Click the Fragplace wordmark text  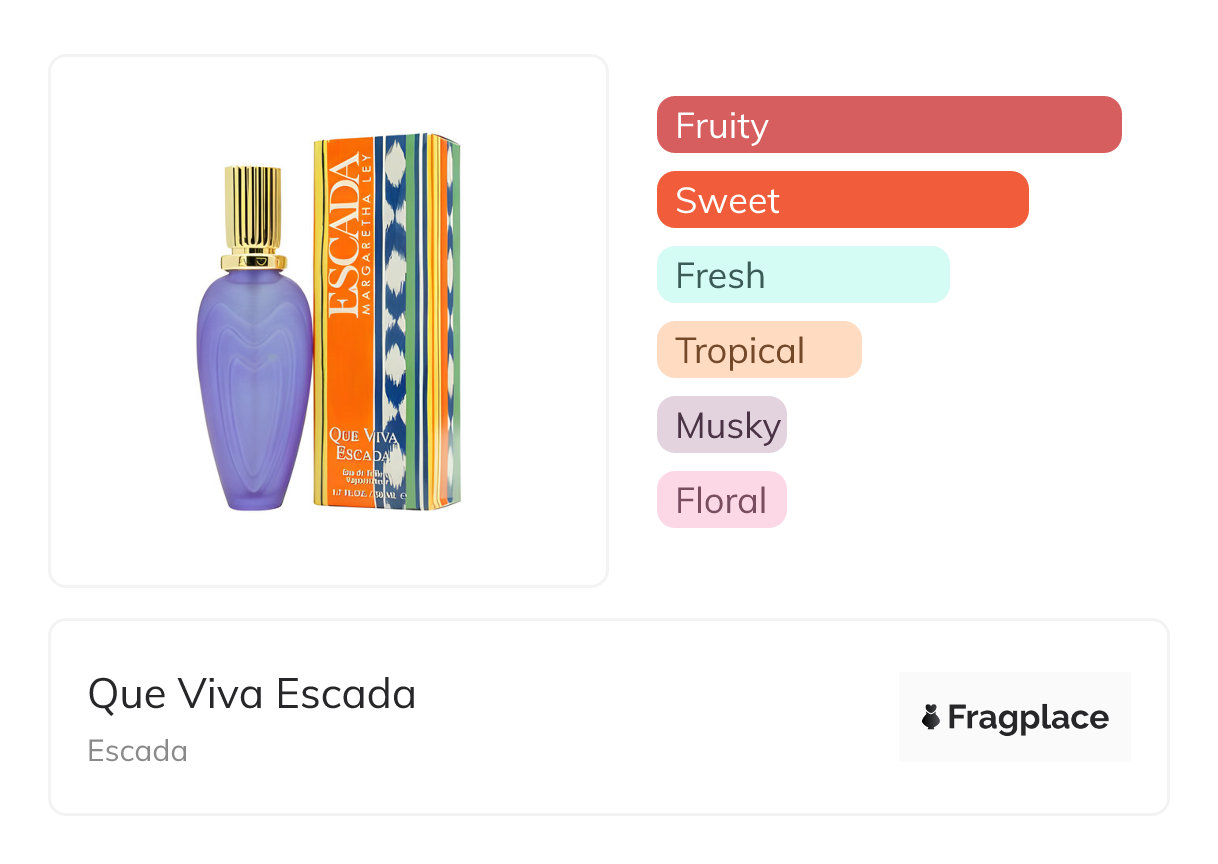point(1028,717)
